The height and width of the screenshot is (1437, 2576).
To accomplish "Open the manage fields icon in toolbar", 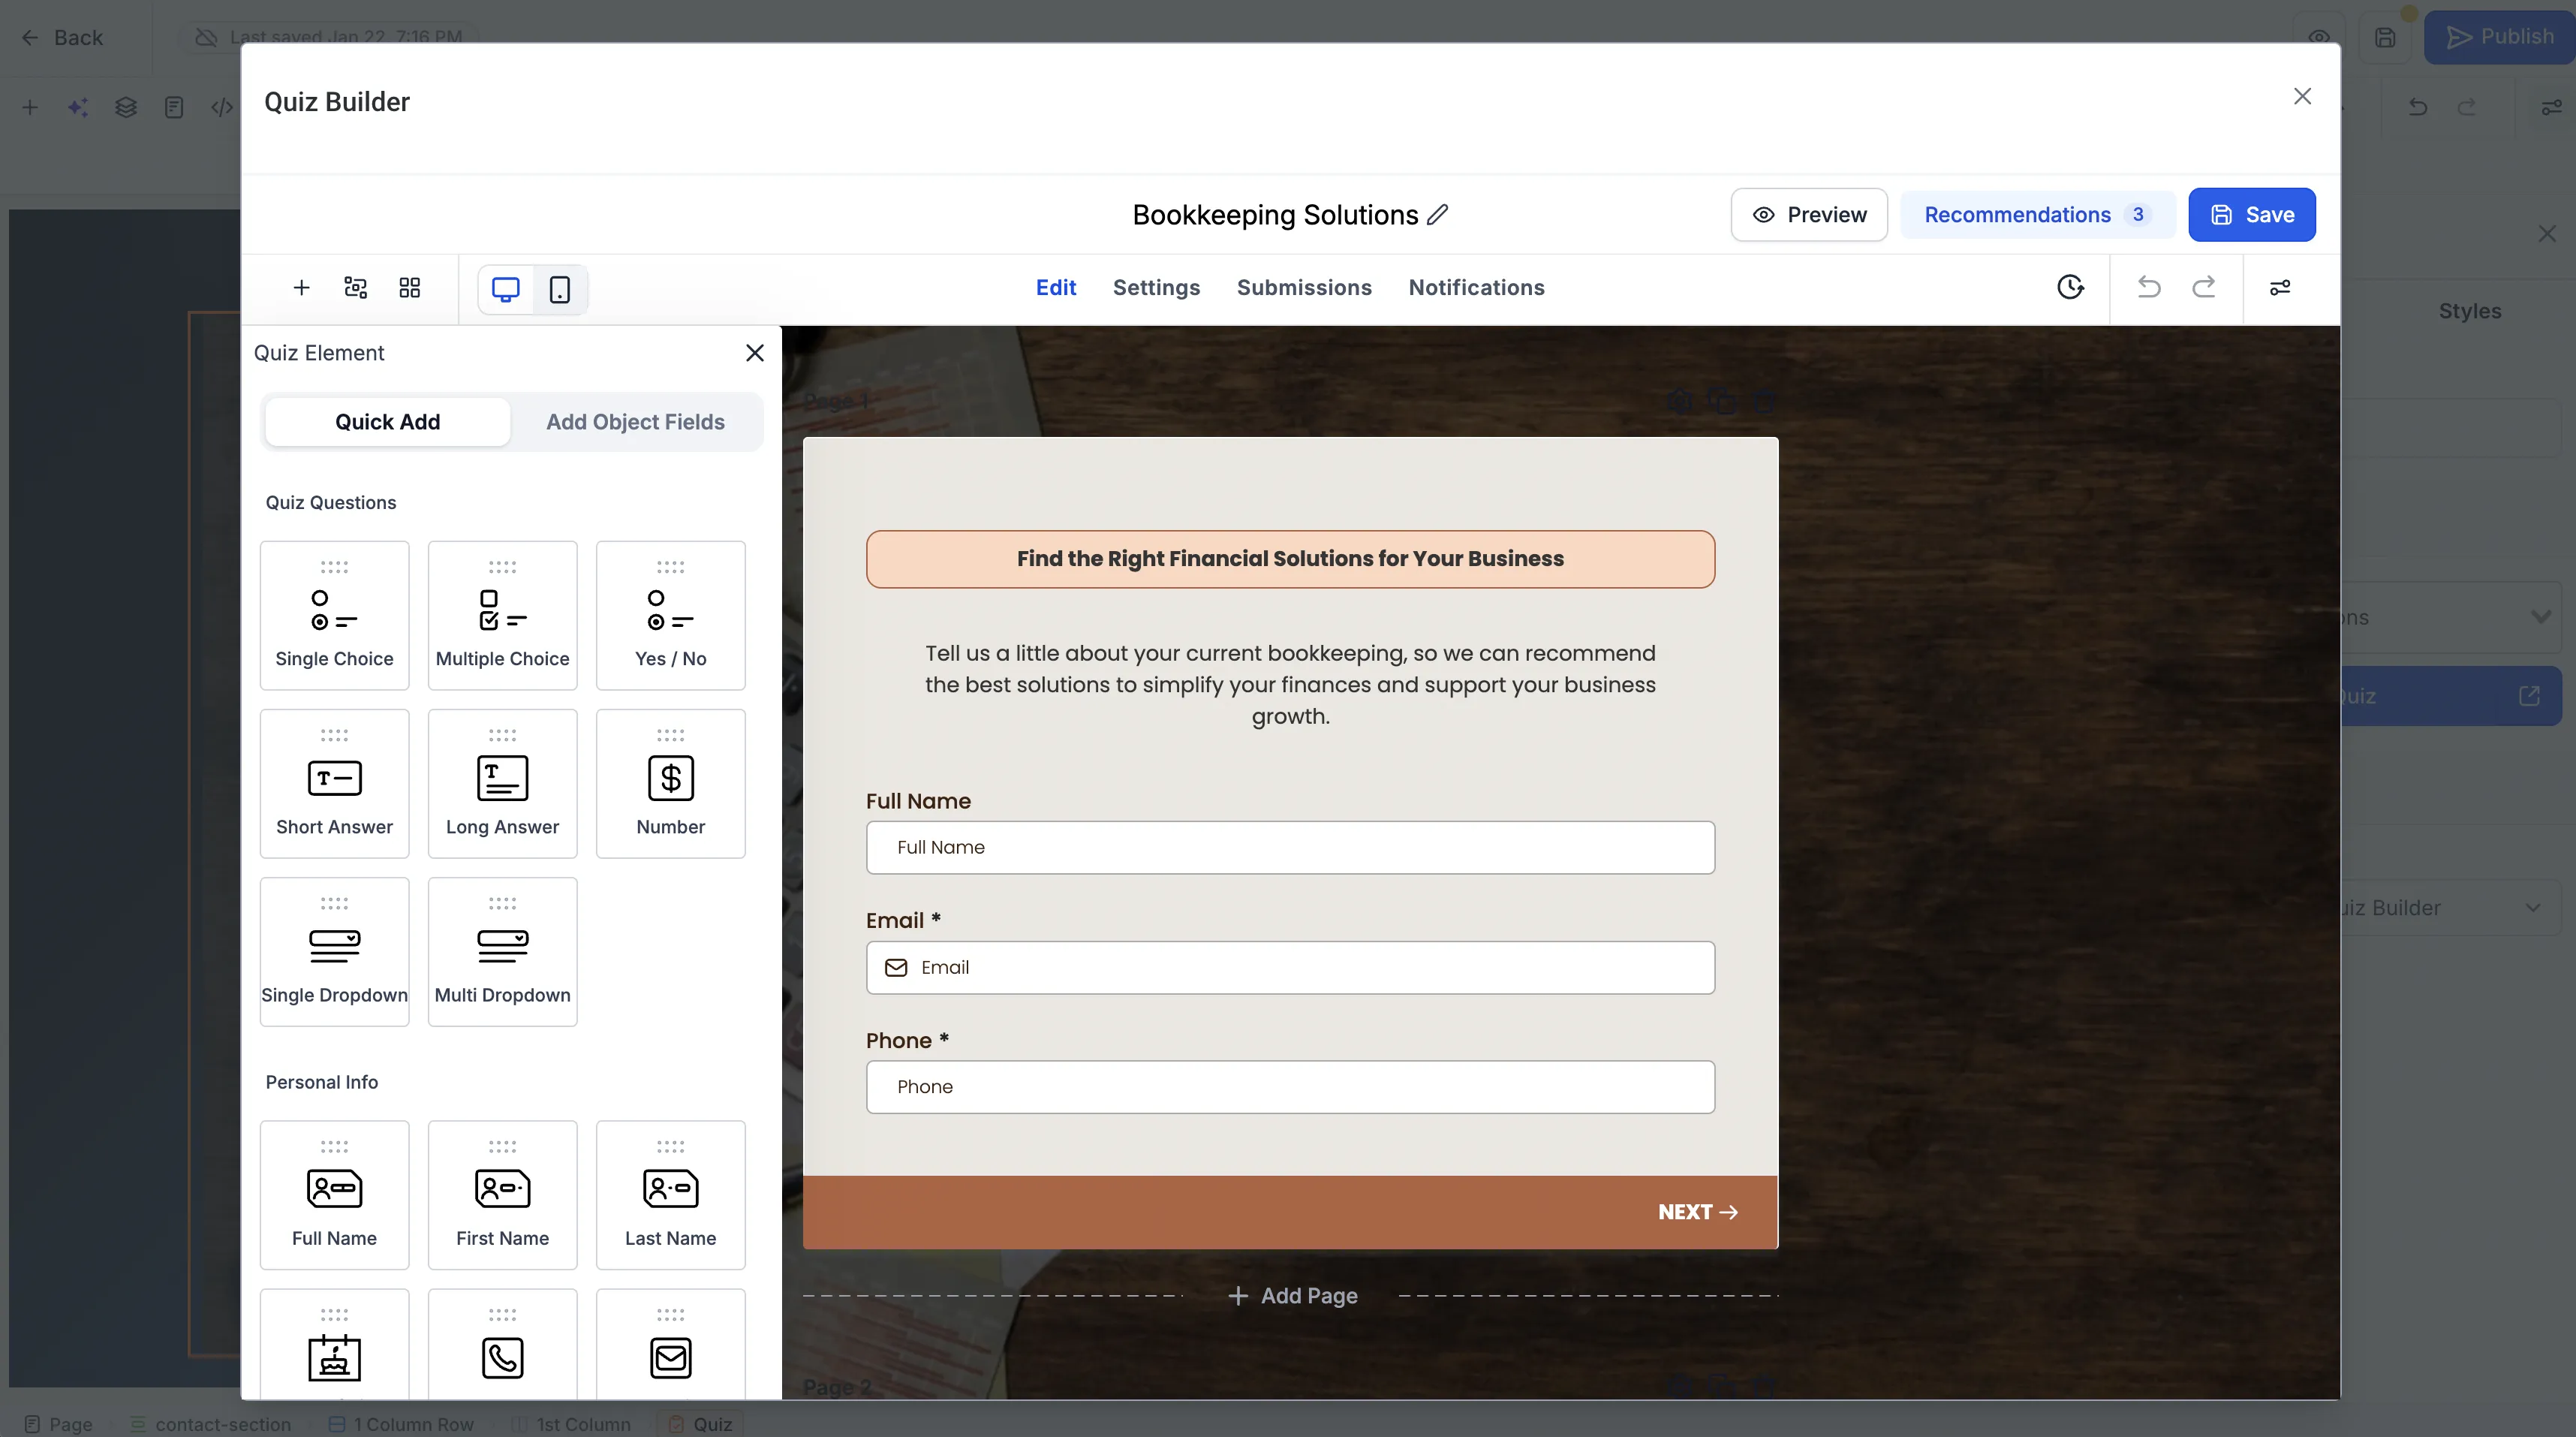I will tap(355, 288).
